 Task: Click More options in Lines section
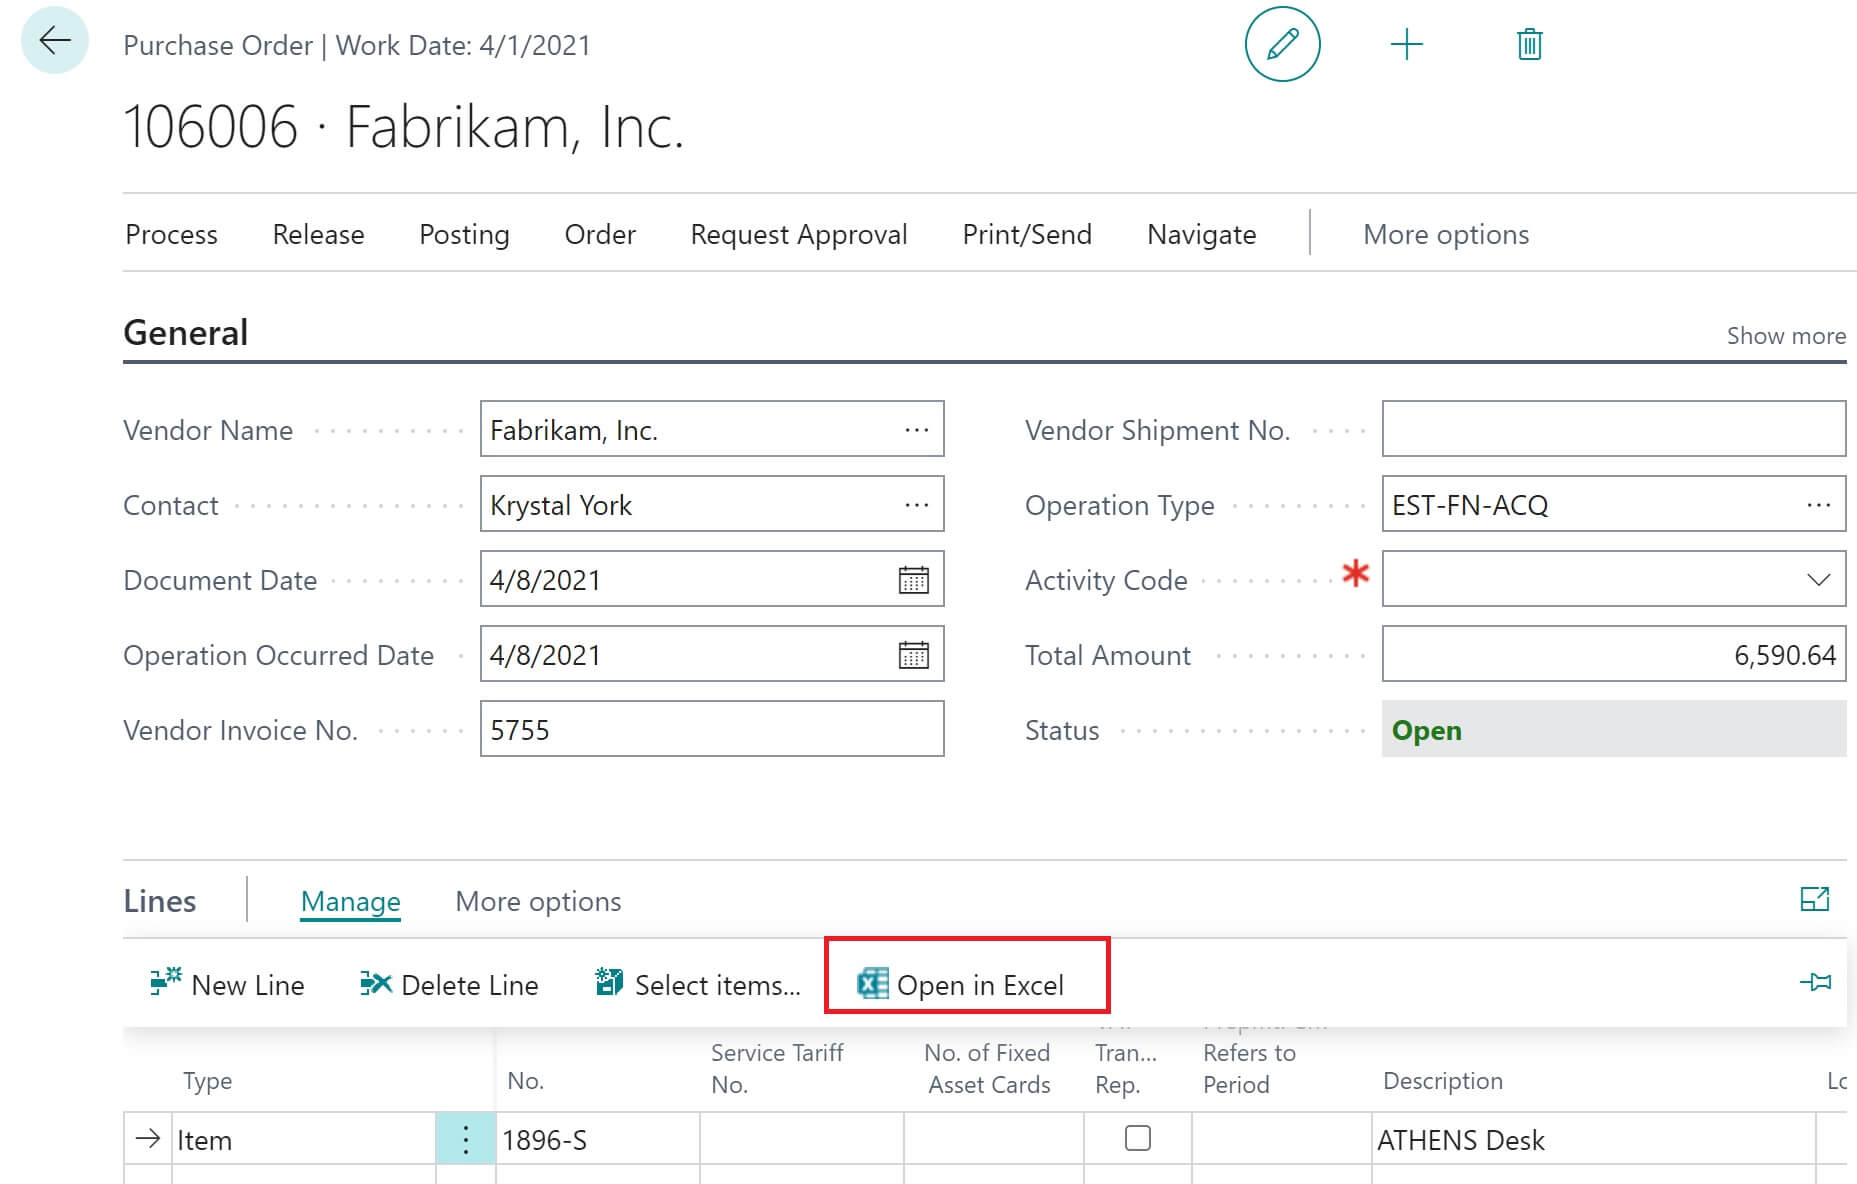(538, 901)
